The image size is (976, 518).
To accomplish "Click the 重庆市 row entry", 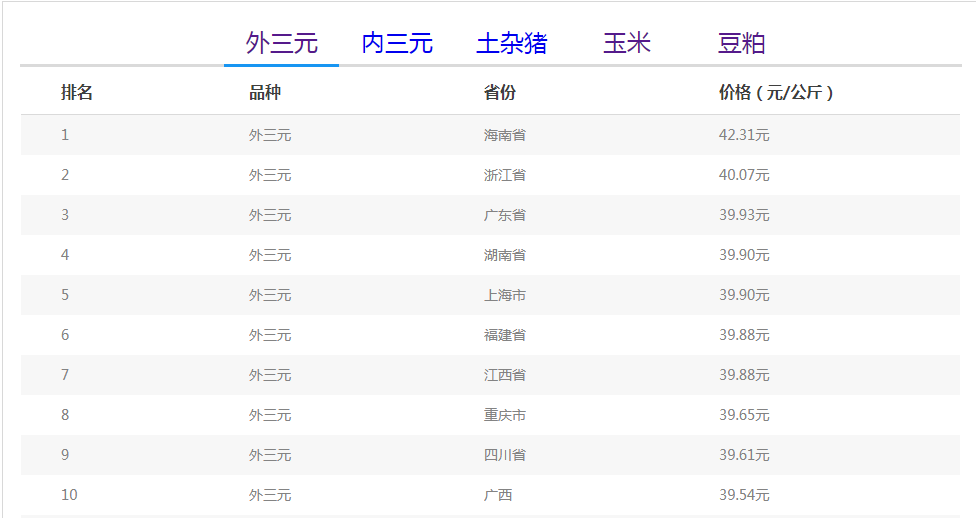I will point(505,415).
